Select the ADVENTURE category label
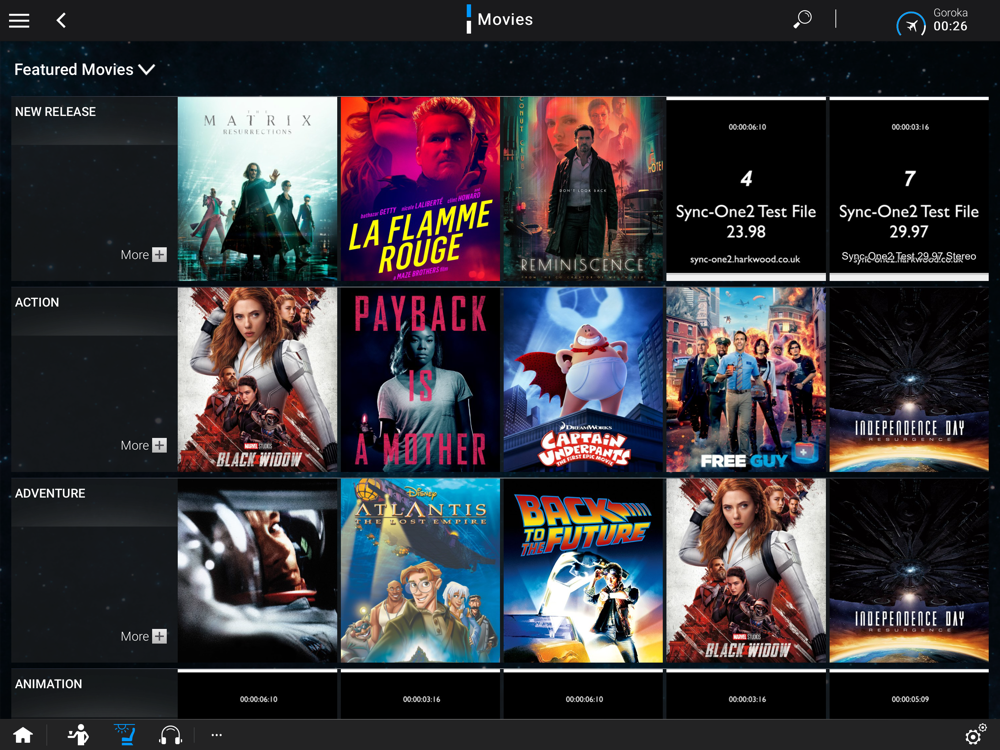Image resolution: width=1000 pixels, height=750 pixels. (x=50, y=493)
